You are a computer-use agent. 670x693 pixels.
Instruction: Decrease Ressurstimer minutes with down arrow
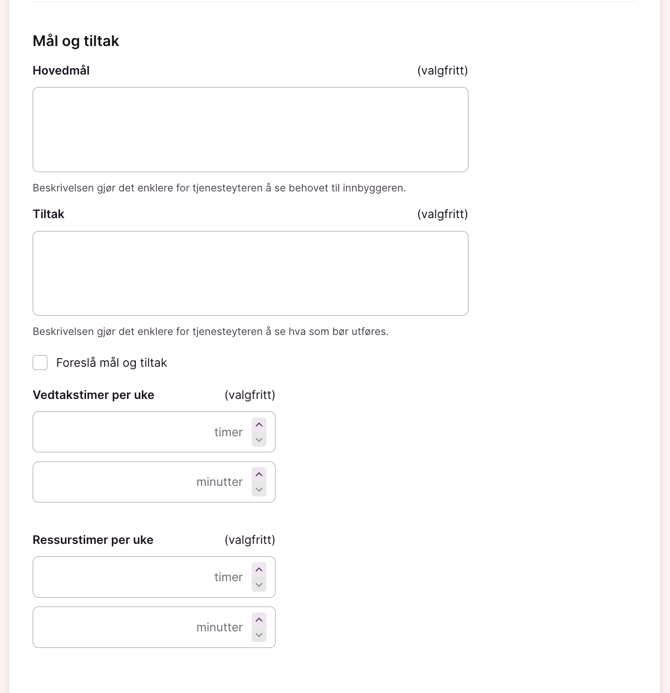[259, 635]
